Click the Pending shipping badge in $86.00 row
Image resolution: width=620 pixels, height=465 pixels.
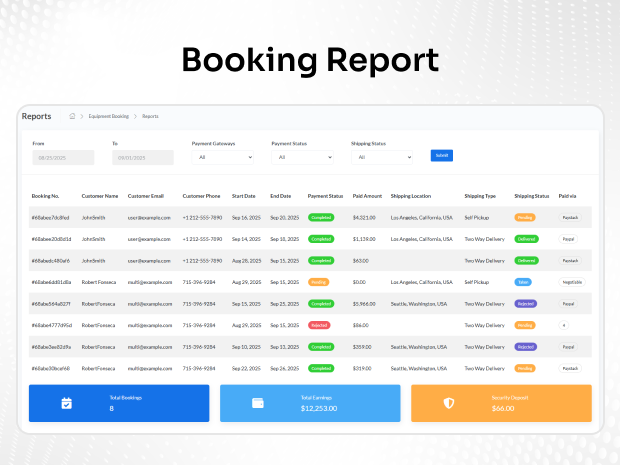coord(525,325)
